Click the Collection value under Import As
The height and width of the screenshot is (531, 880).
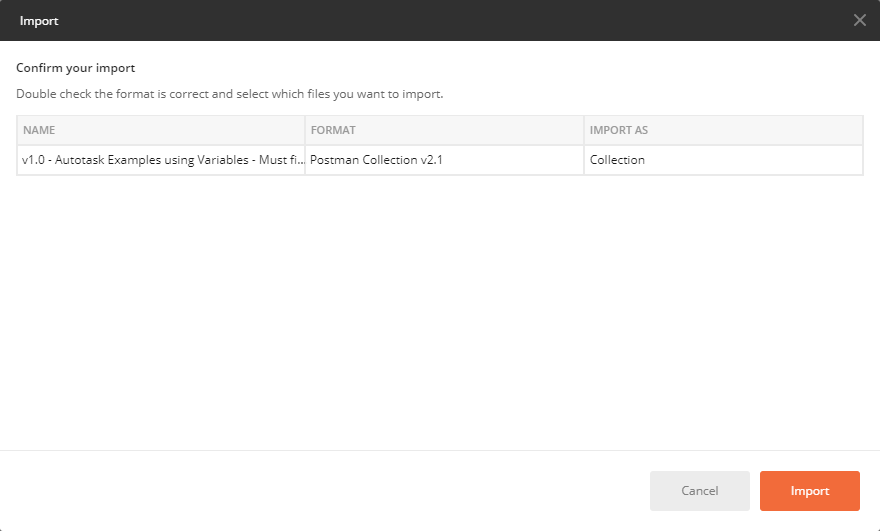(x=617, y=160)
